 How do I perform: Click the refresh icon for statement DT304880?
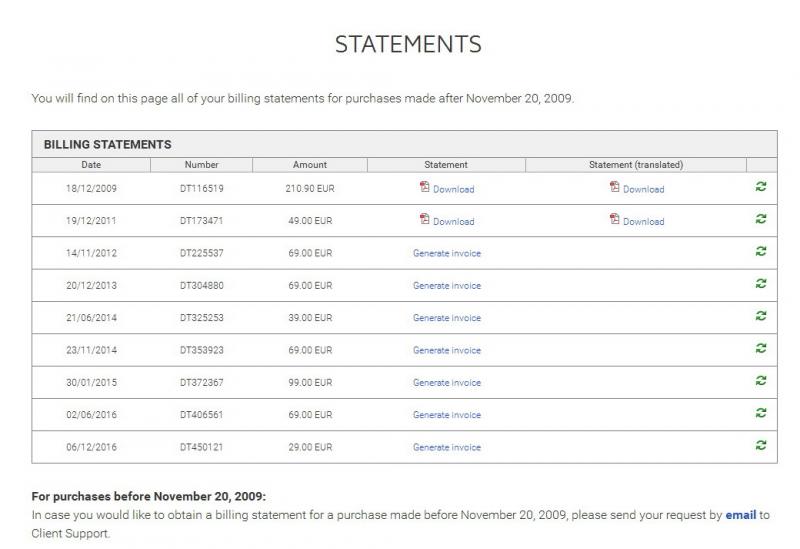761,284
